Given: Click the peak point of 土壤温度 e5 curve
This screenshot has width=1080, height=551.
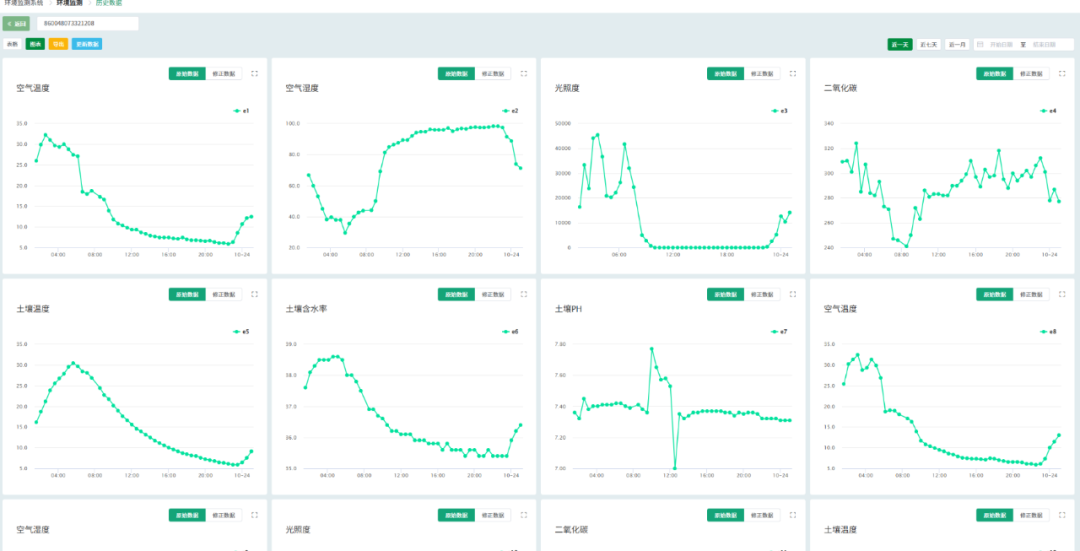Looking at the screenshot, I should click(73, 363).
